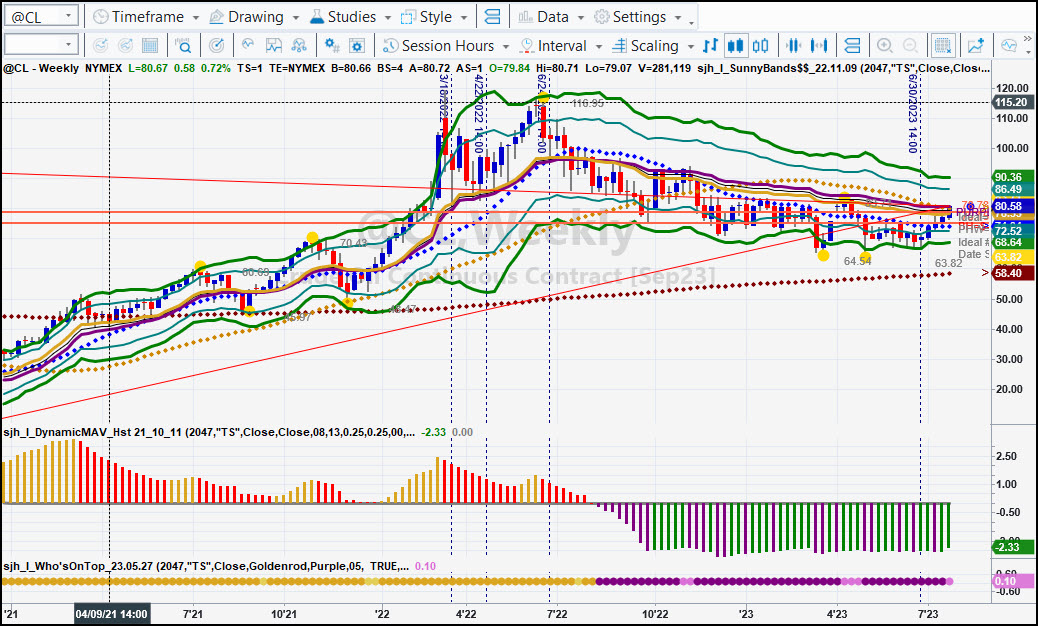Click the Studies flask icon
The image size is (1038, 626).
point(317,17)
